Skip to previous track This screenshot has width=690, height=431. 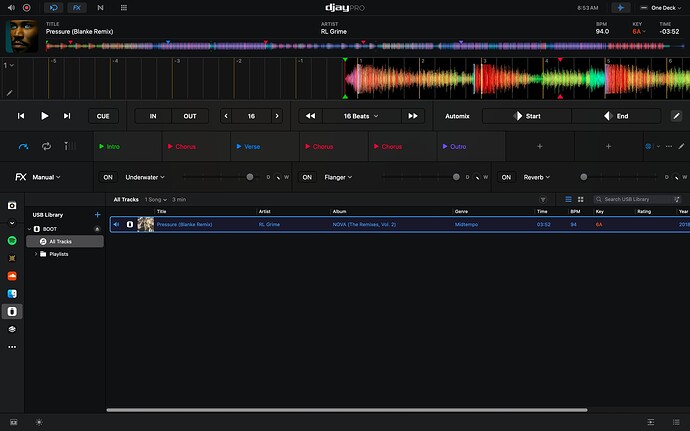point(21,116)
